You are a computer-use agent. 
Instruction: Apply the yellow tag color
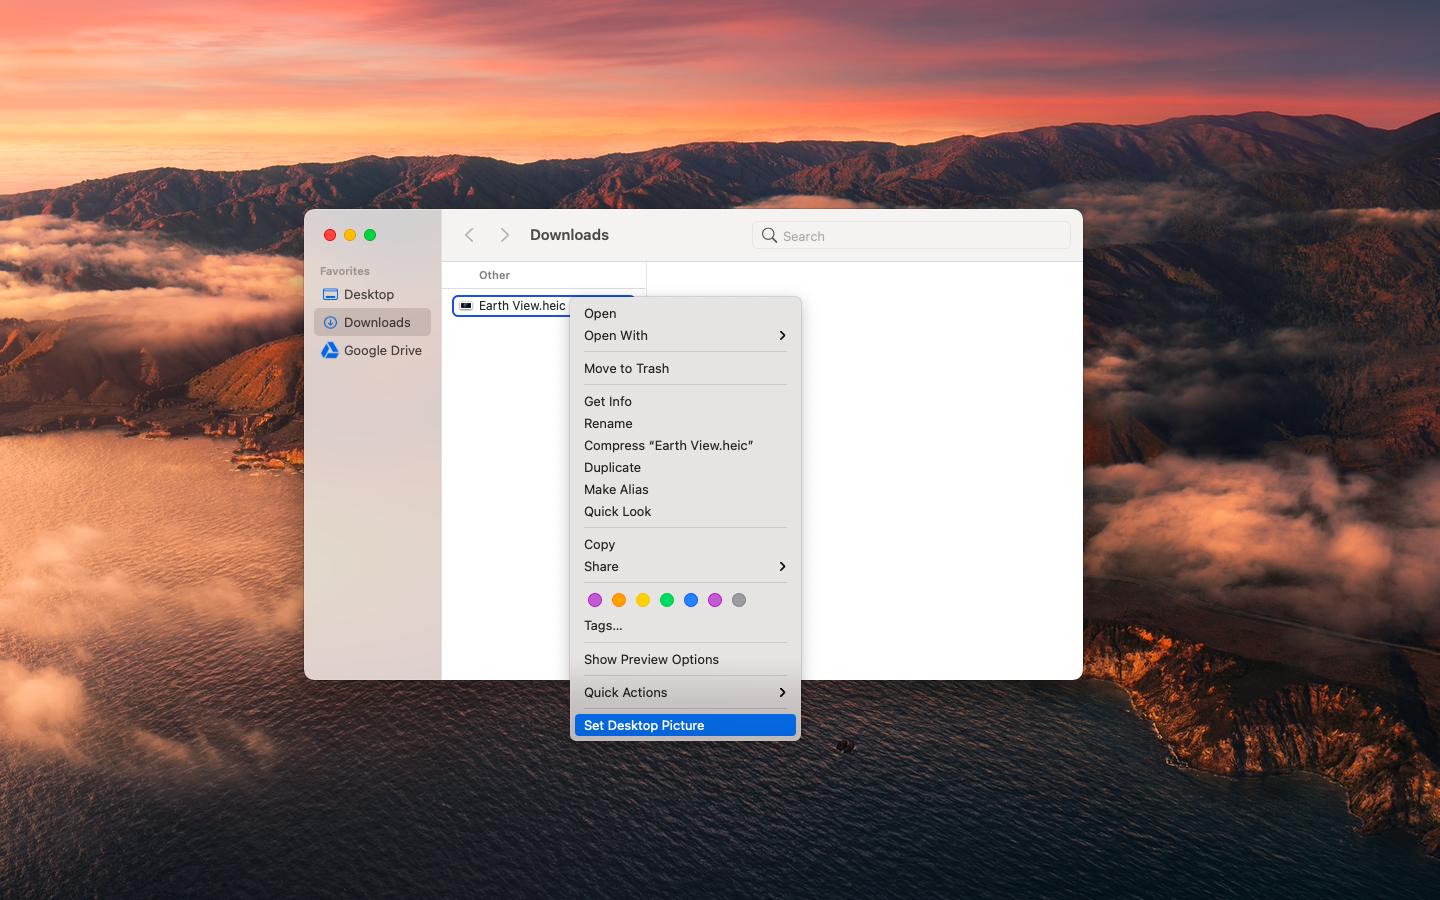[x=643, y=600]
